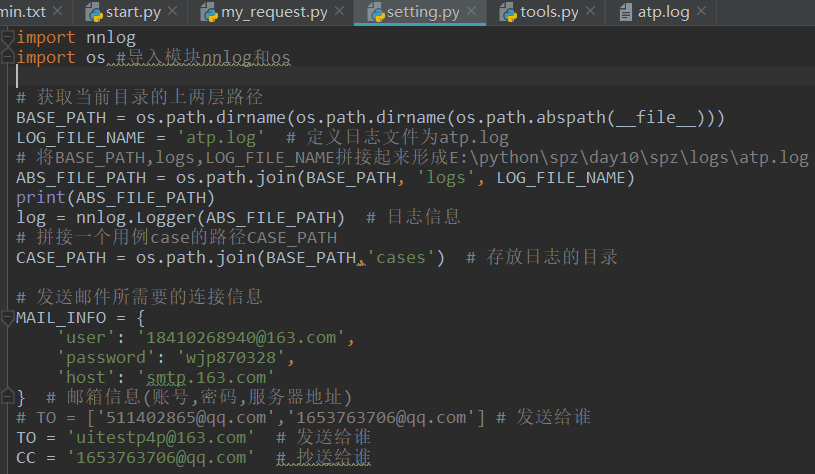Image resolution: width=815 pixels, height=474 pixels.
Task: Close the my_request.py tab
Action: coord(339,10)
